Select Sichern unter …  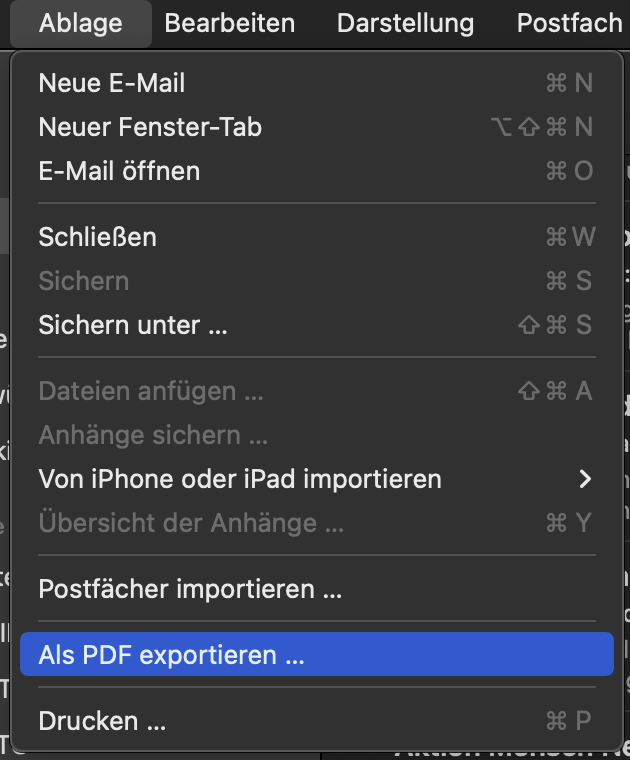[x=133, y=325]
